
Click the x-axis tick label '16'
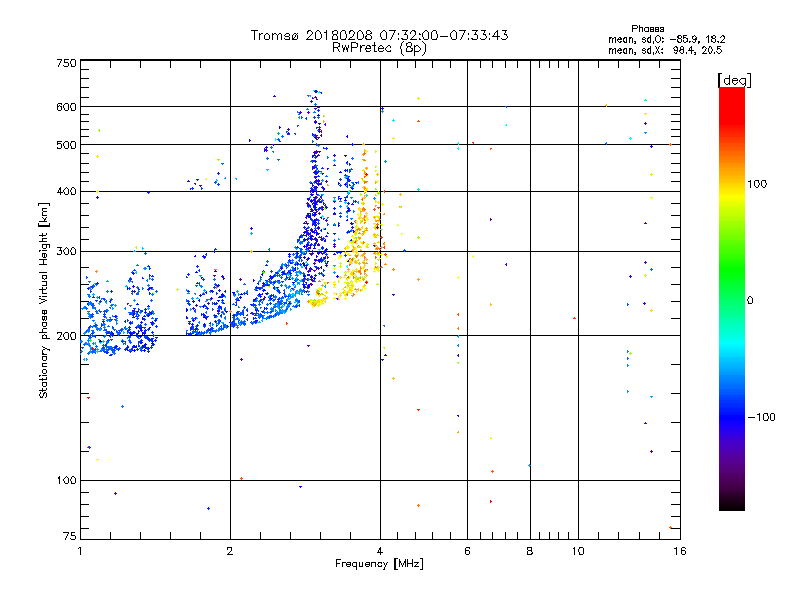pos(680,551)
